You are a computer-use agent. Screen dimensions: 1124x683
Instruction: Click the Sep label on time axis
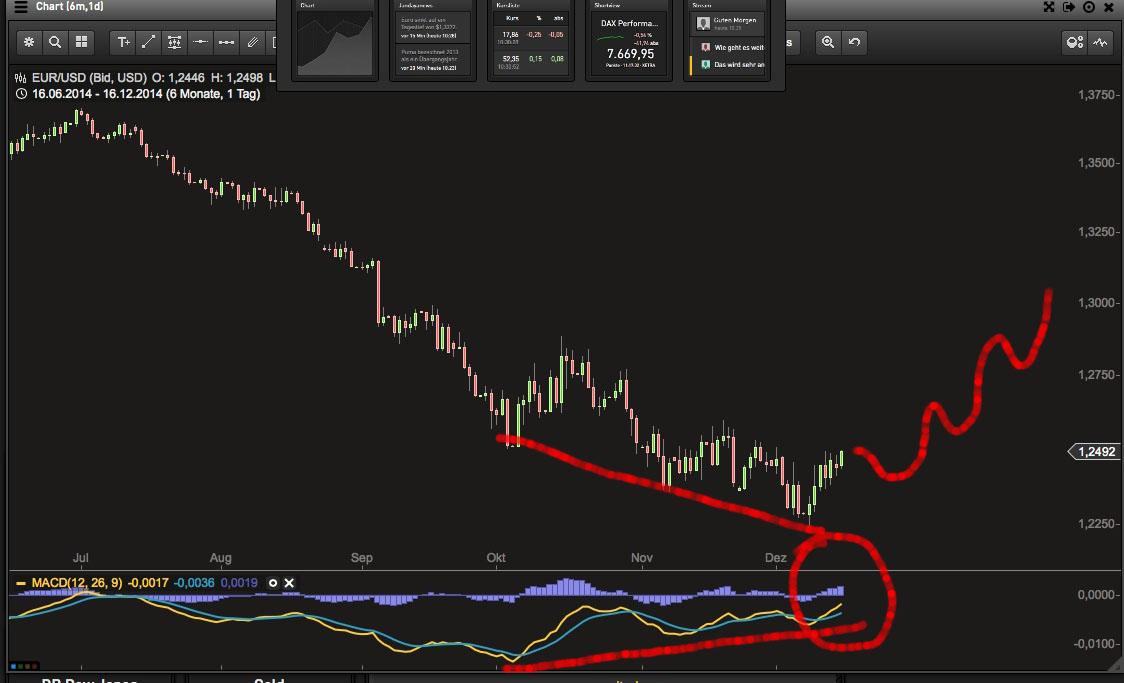tap(361, 558)
